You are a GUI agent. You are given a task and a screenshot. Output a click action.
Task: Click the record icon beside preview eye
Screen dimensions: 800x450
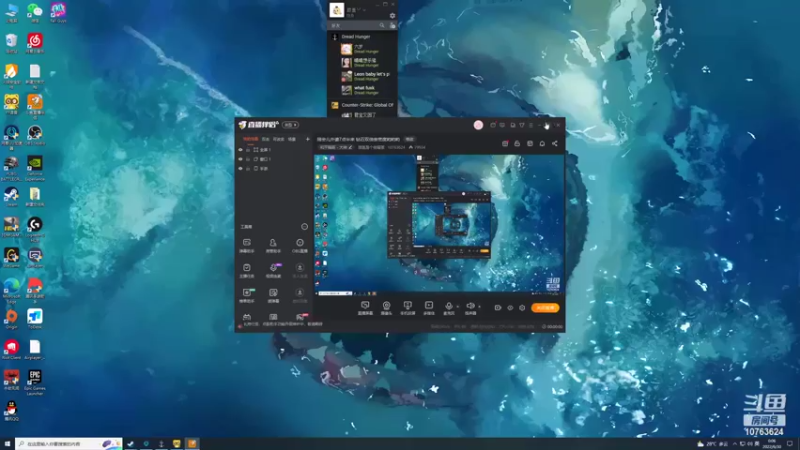click(498, 308)
